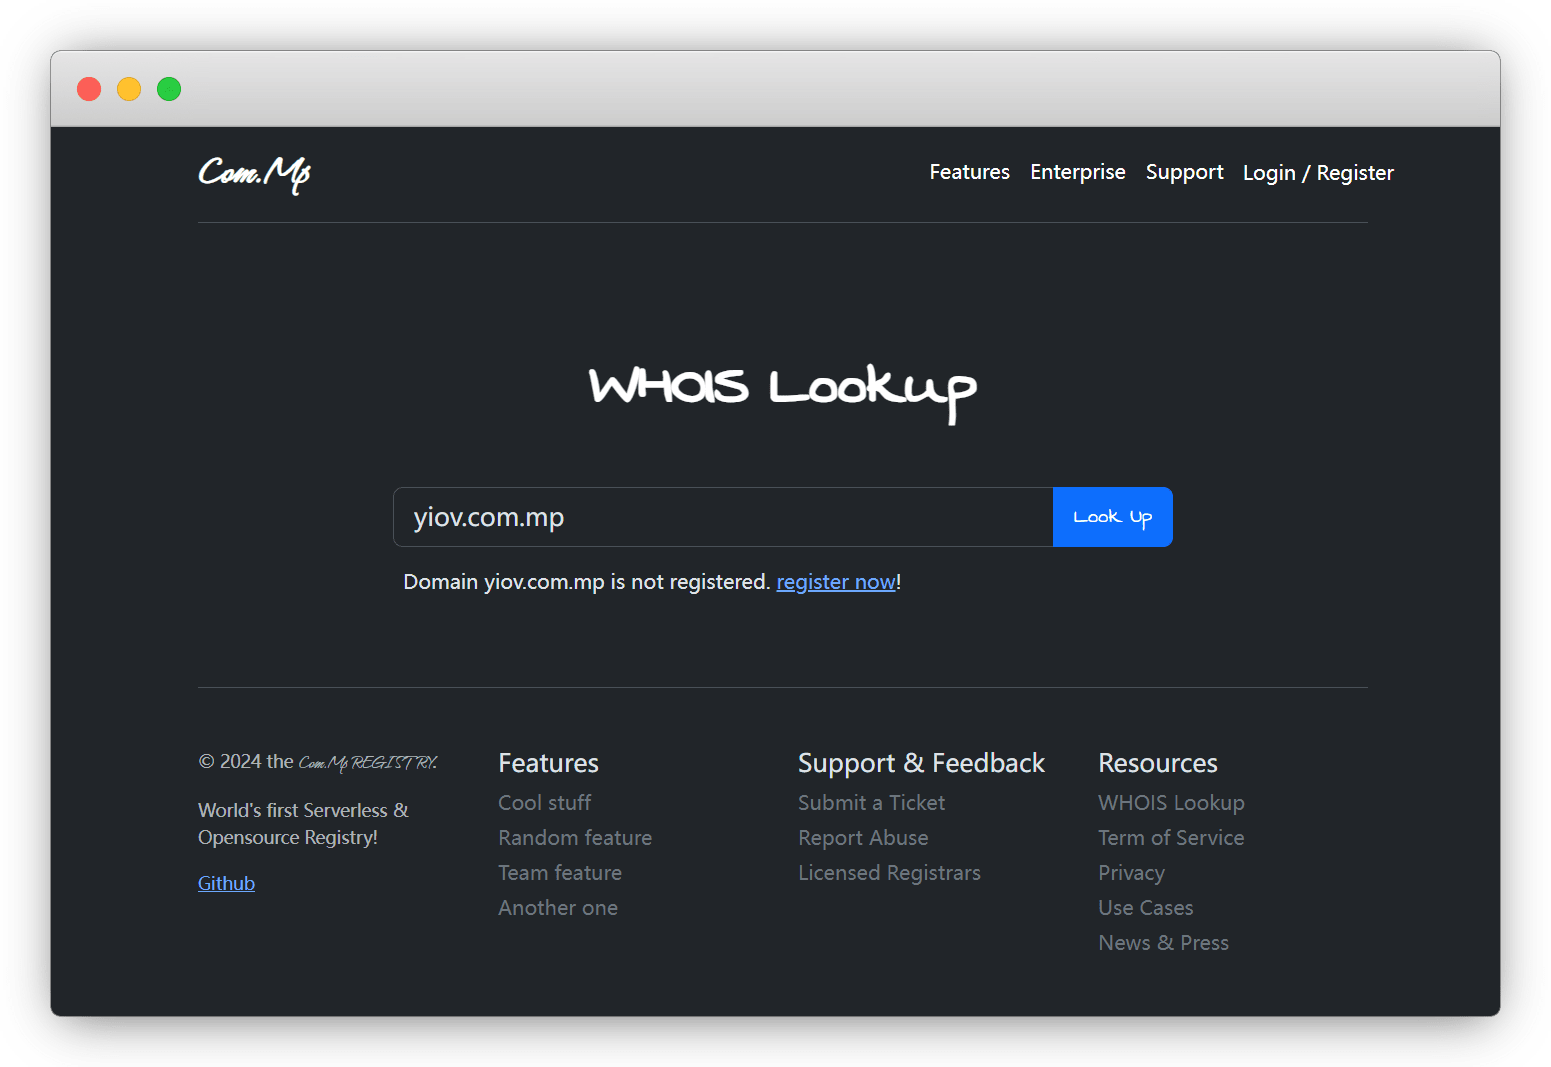The height and width of the screenshot is (1067, 1551).
Task: Open the Enterprise navigation item
Action: click(1077, 172)
